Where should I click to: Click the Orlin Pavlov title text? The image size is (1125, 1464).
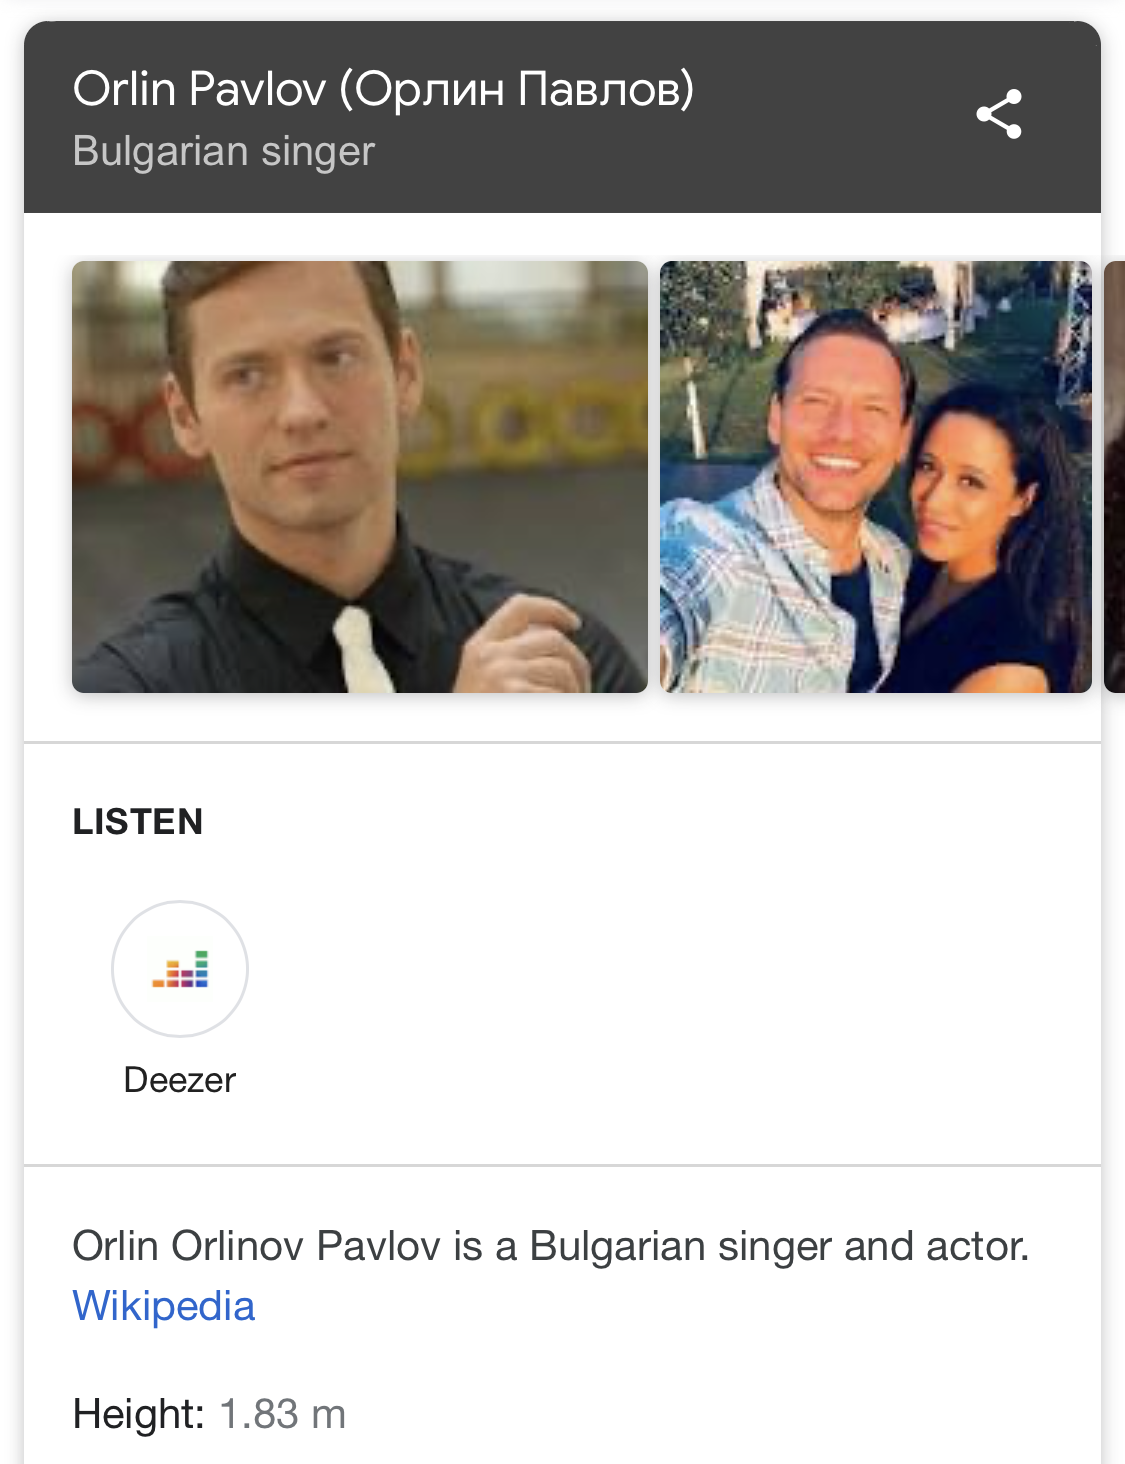pyautogui.click(x=384, y=89)
